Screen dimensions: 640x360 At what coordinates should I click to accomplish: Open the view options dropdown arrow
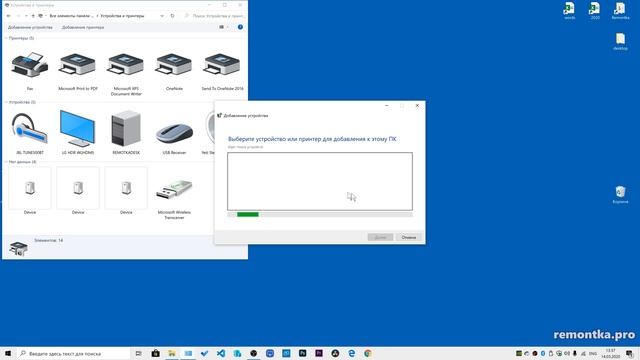tap(228, 27)
